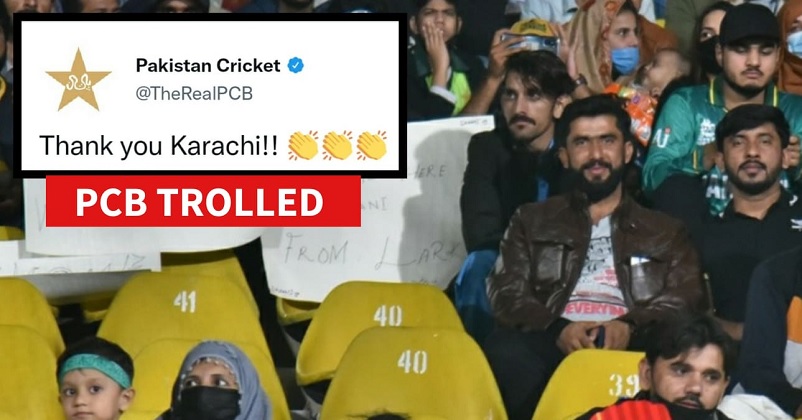Click the third clapping hands emoji
The height and width of the screenshot is (420, 802).
[x=372, y=145]
